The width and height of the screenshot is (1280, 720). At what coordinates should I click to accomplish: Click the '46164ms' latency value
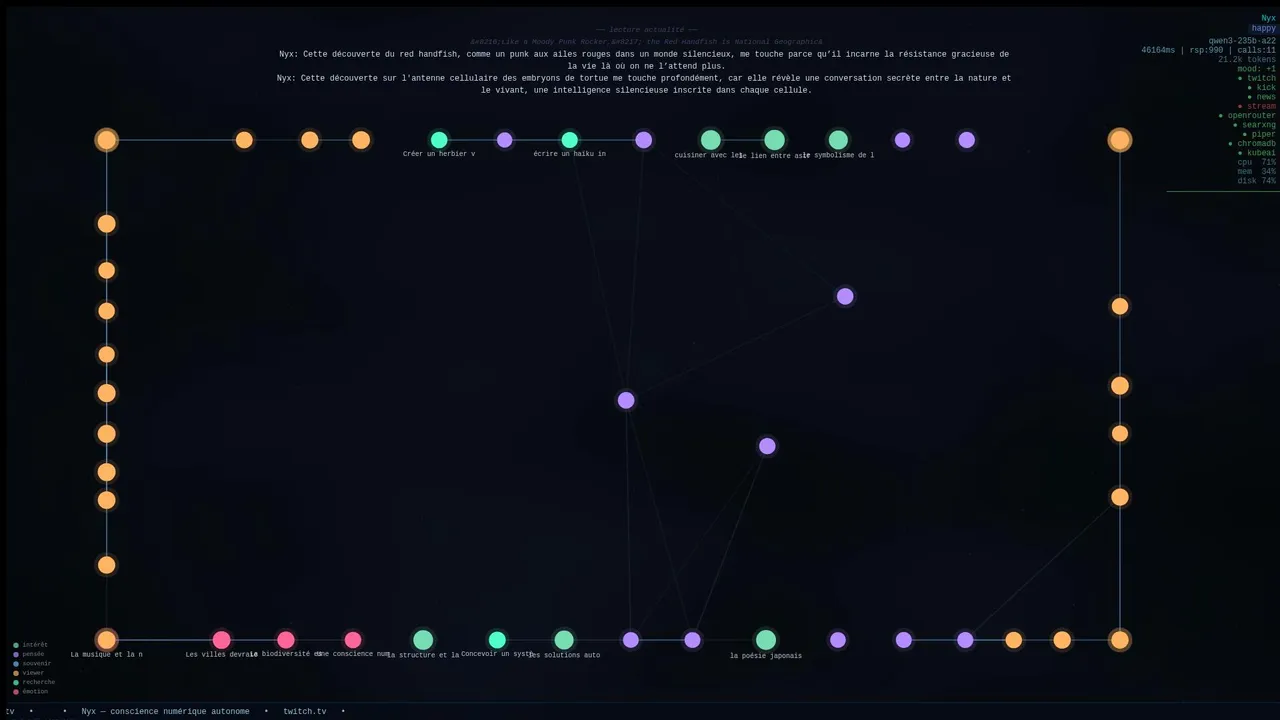point(1159,50)
